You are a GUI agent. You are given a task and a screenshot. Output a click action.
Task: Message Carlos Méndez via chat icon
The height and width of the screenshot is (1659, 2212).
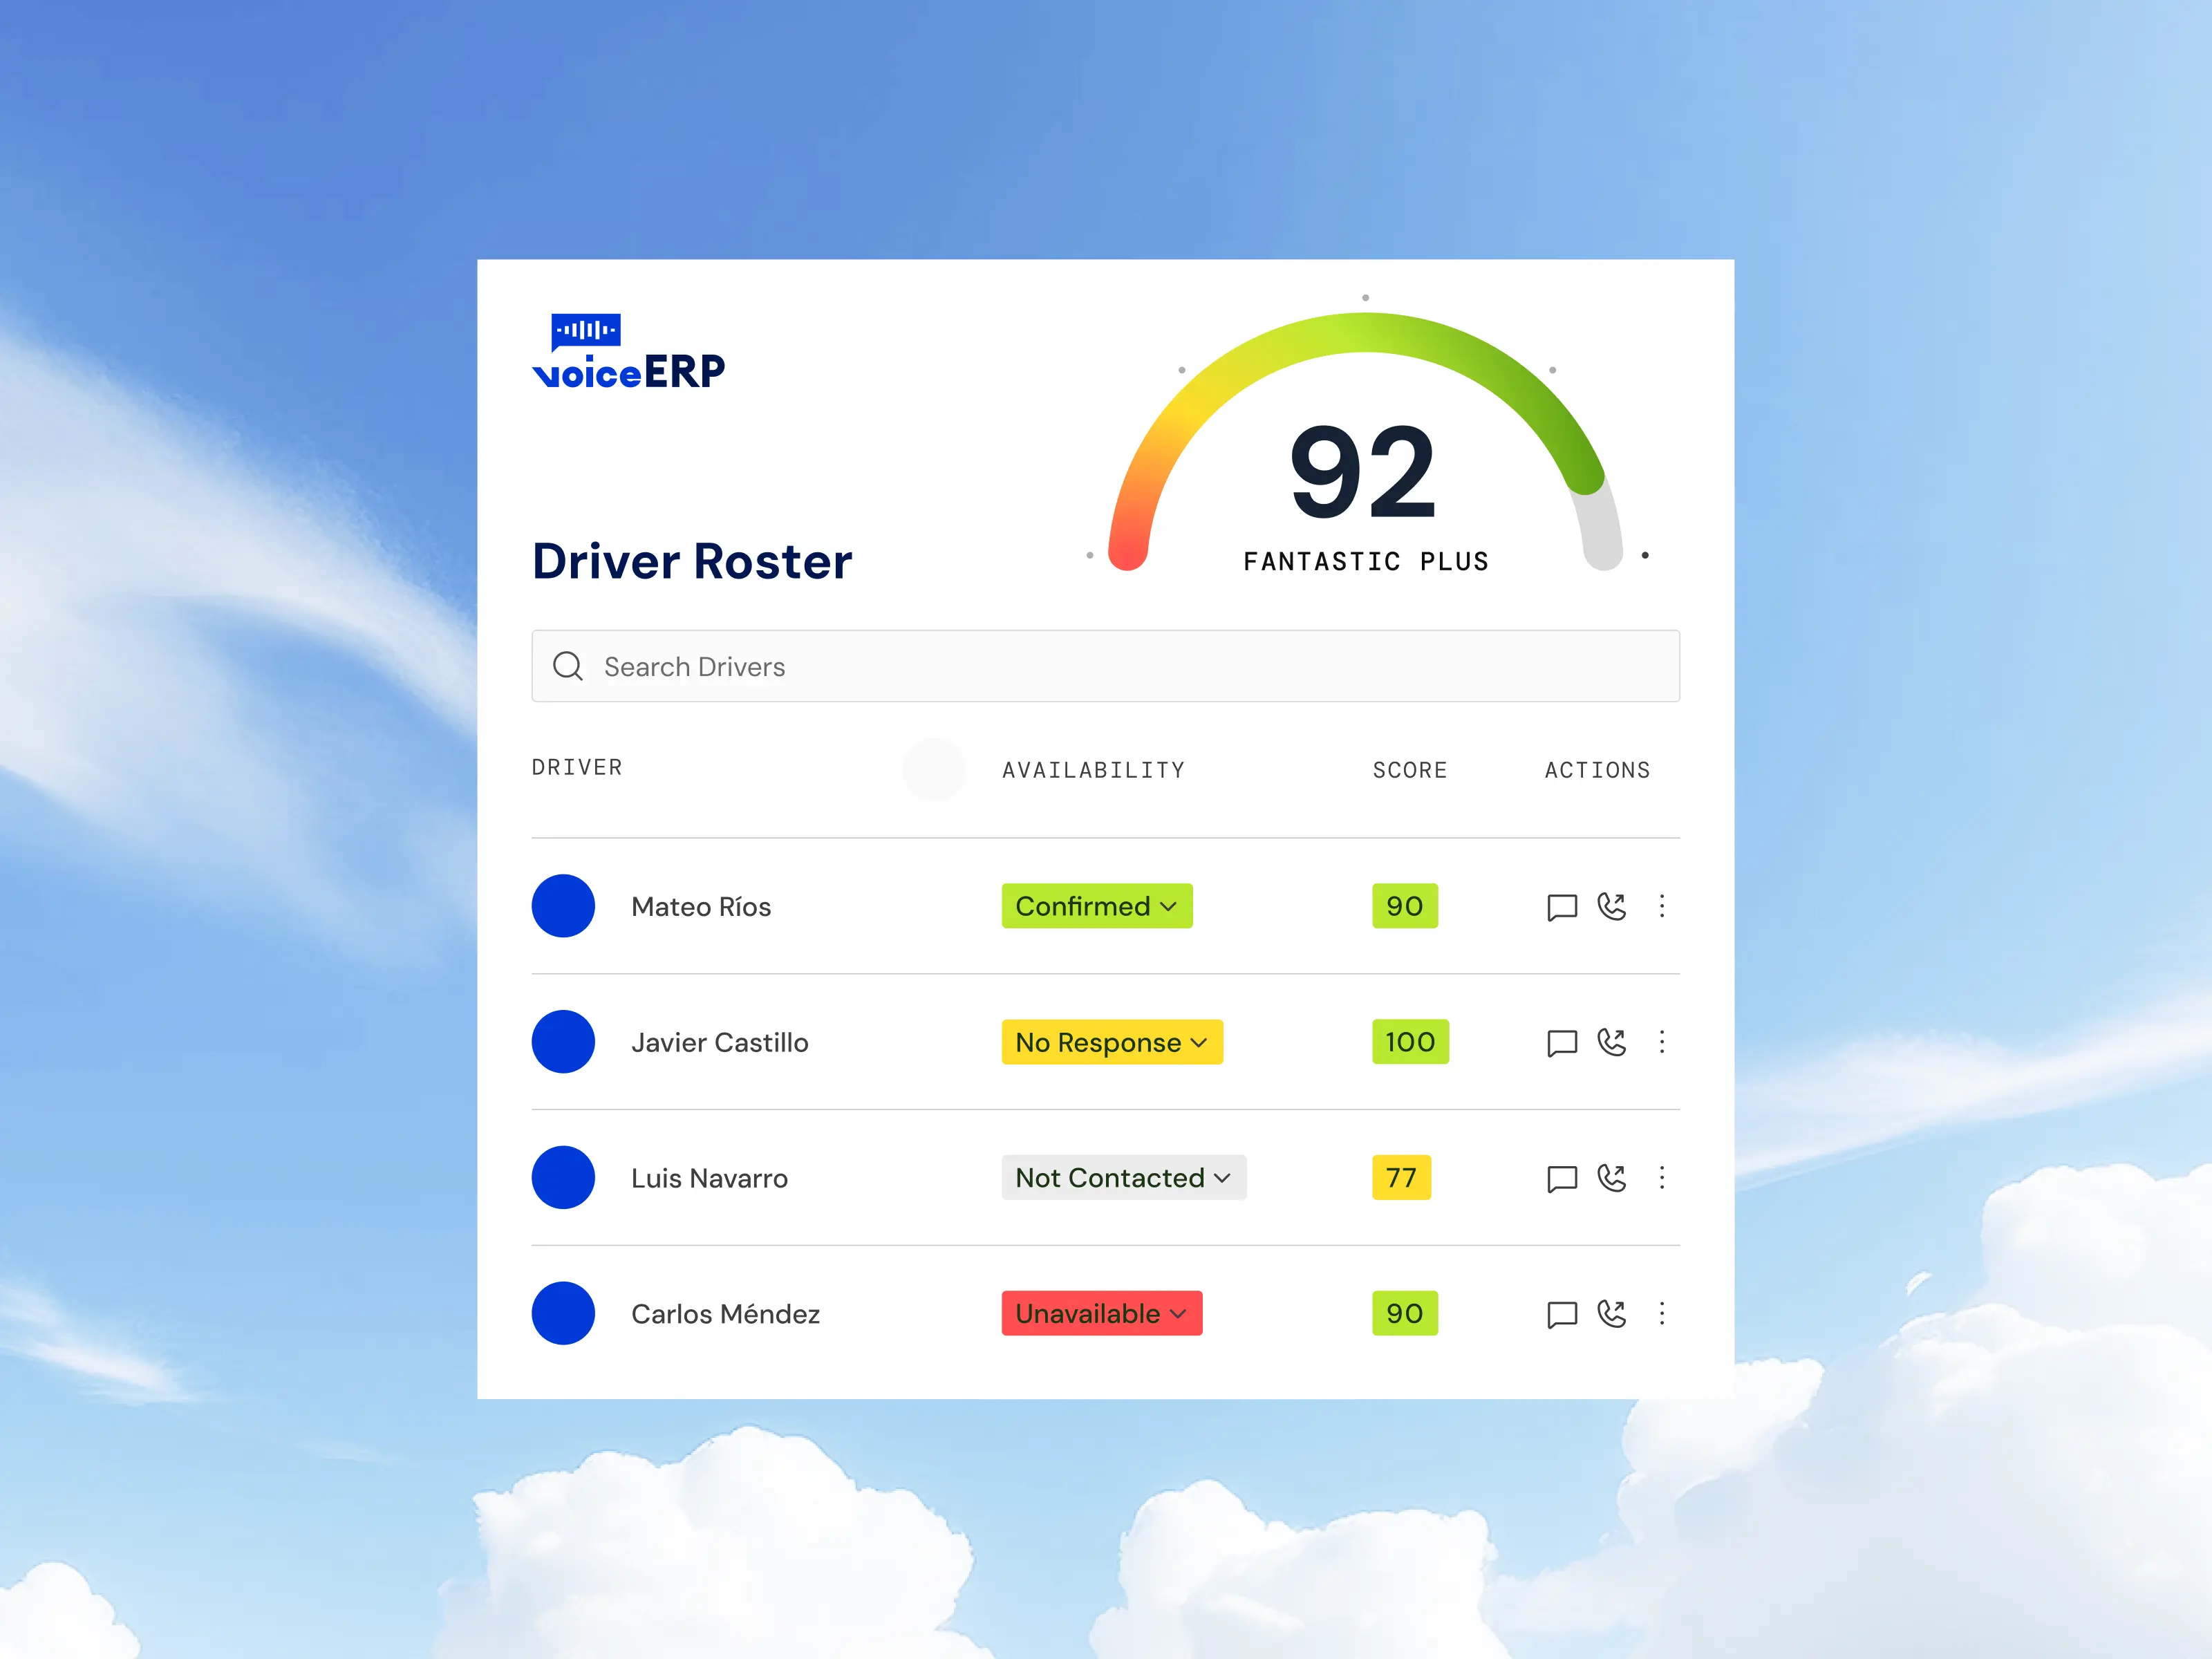pyautogui.click(x=1561, y=1315)
